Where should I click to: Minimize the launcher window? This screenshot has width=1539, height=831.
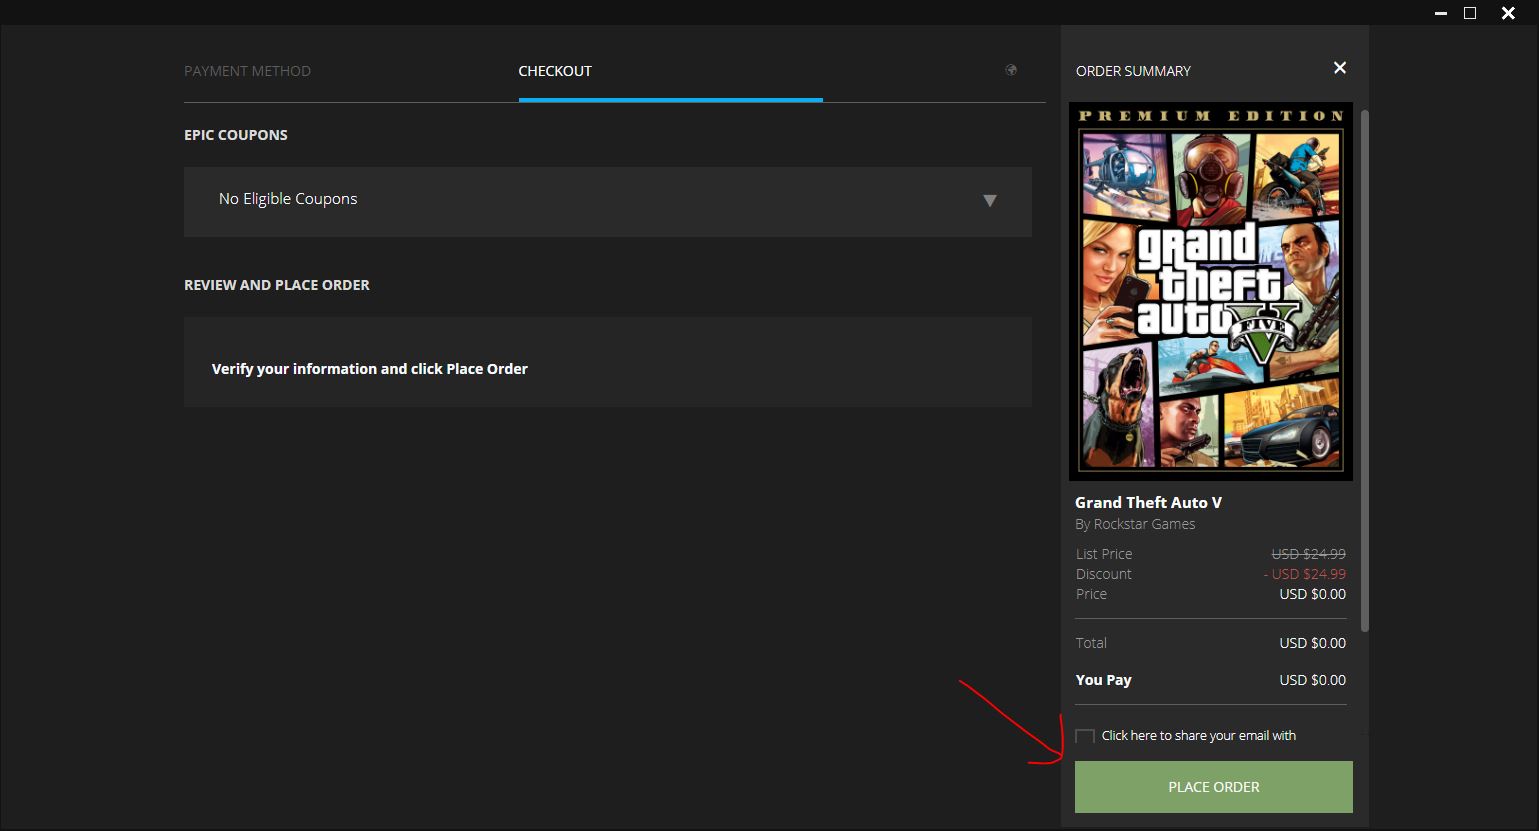point(1441,13)
